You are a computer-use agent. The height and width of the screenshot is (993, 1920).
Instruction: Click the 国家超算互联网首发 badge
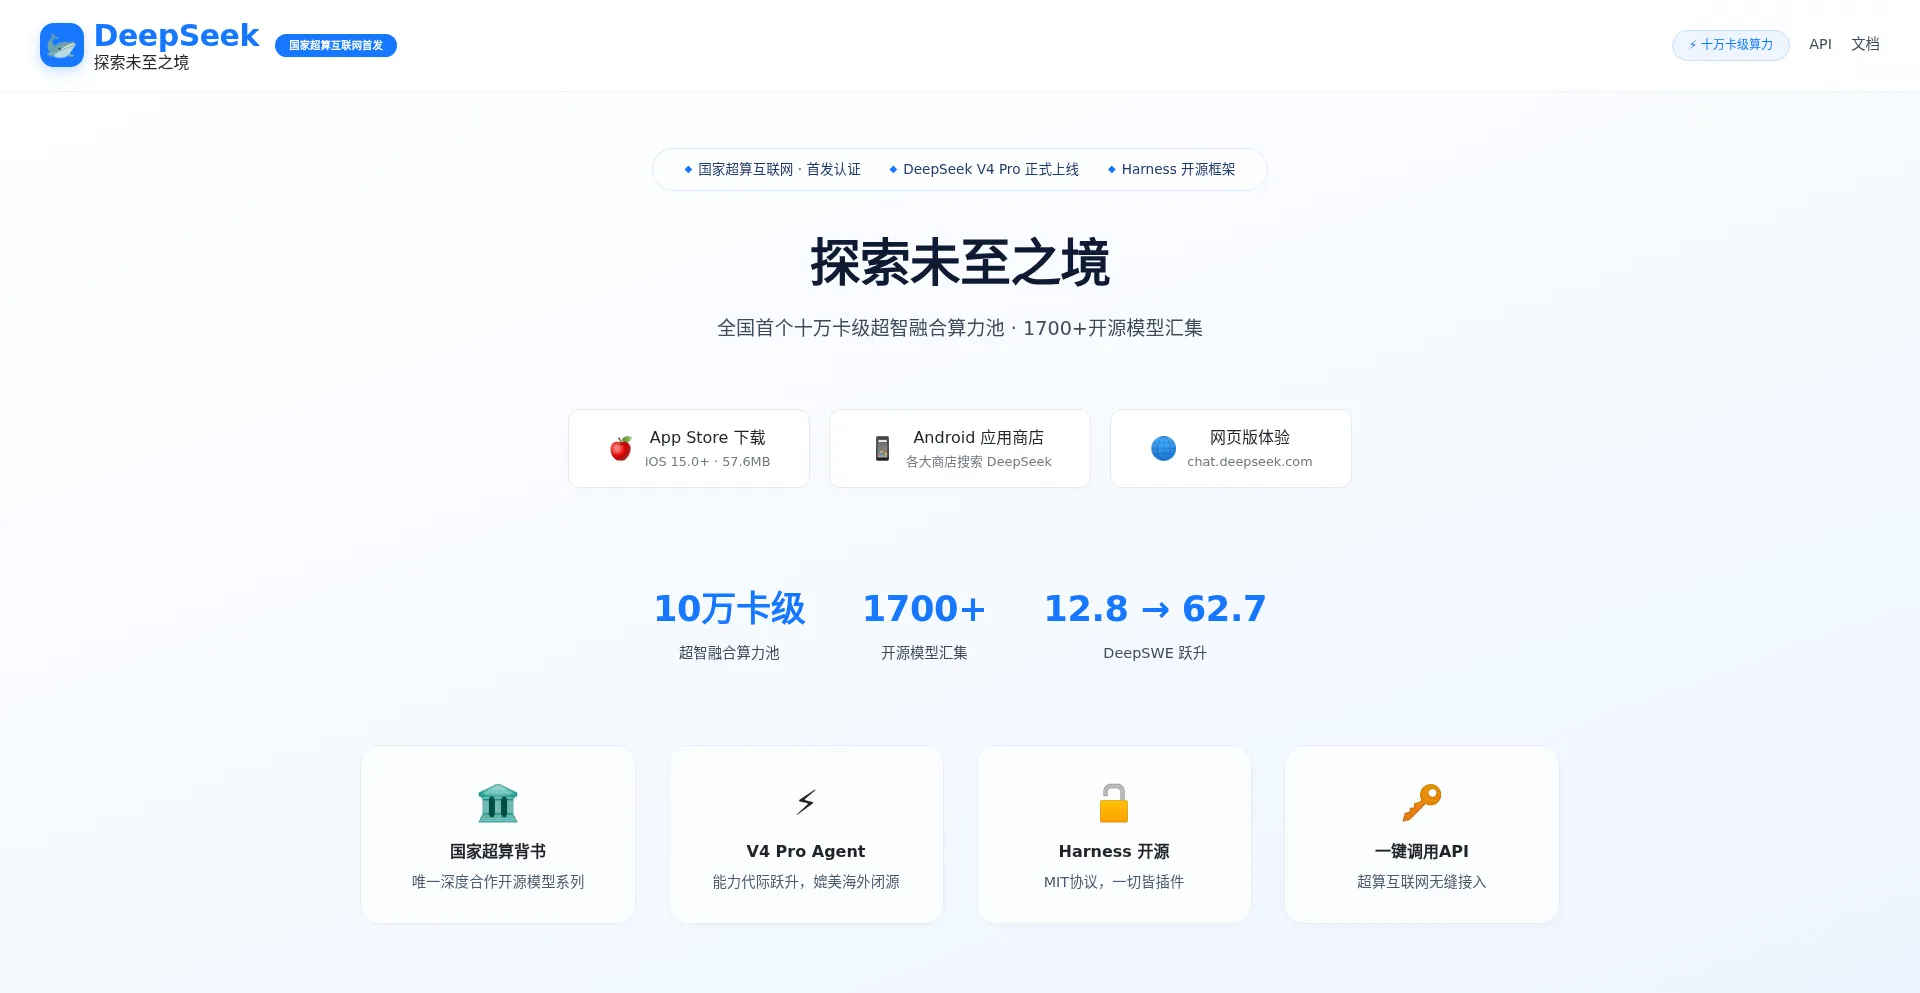pos(336,45)
